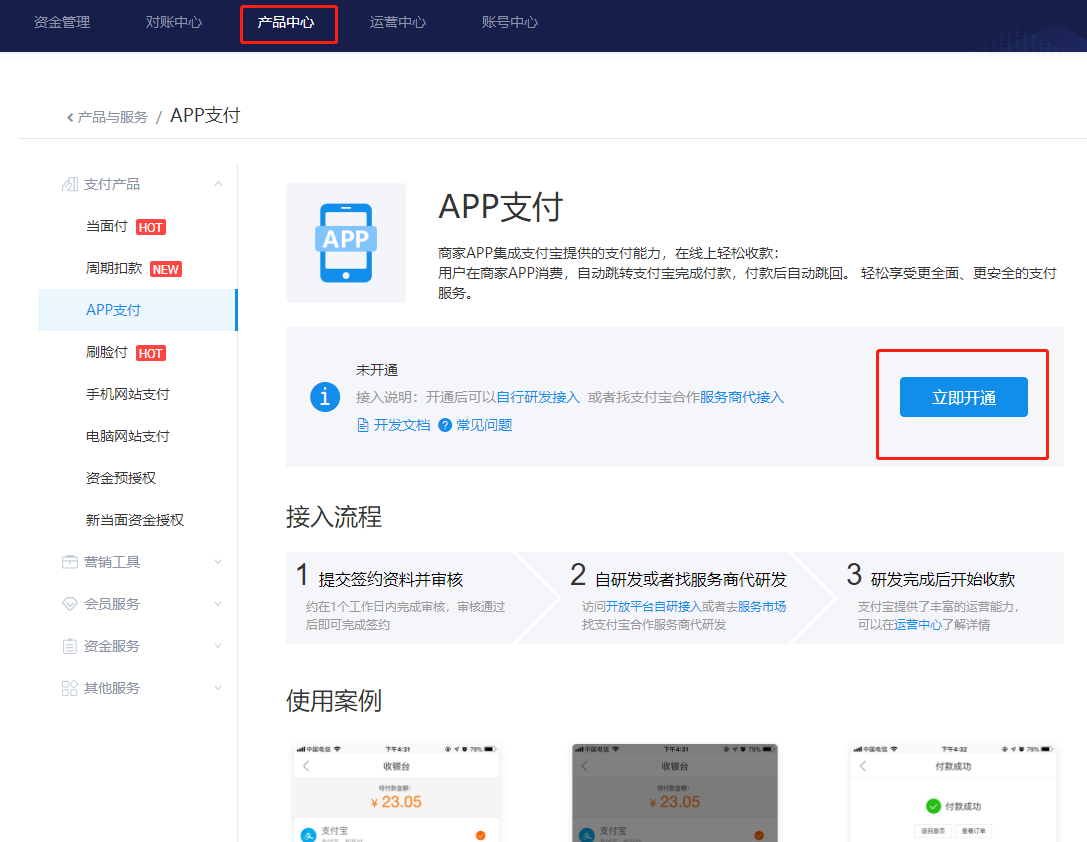Viewport: 1087px width, 842px height.
Task: Open 手机网站支付 in the sidebar
Action: [x=128, y=394]
